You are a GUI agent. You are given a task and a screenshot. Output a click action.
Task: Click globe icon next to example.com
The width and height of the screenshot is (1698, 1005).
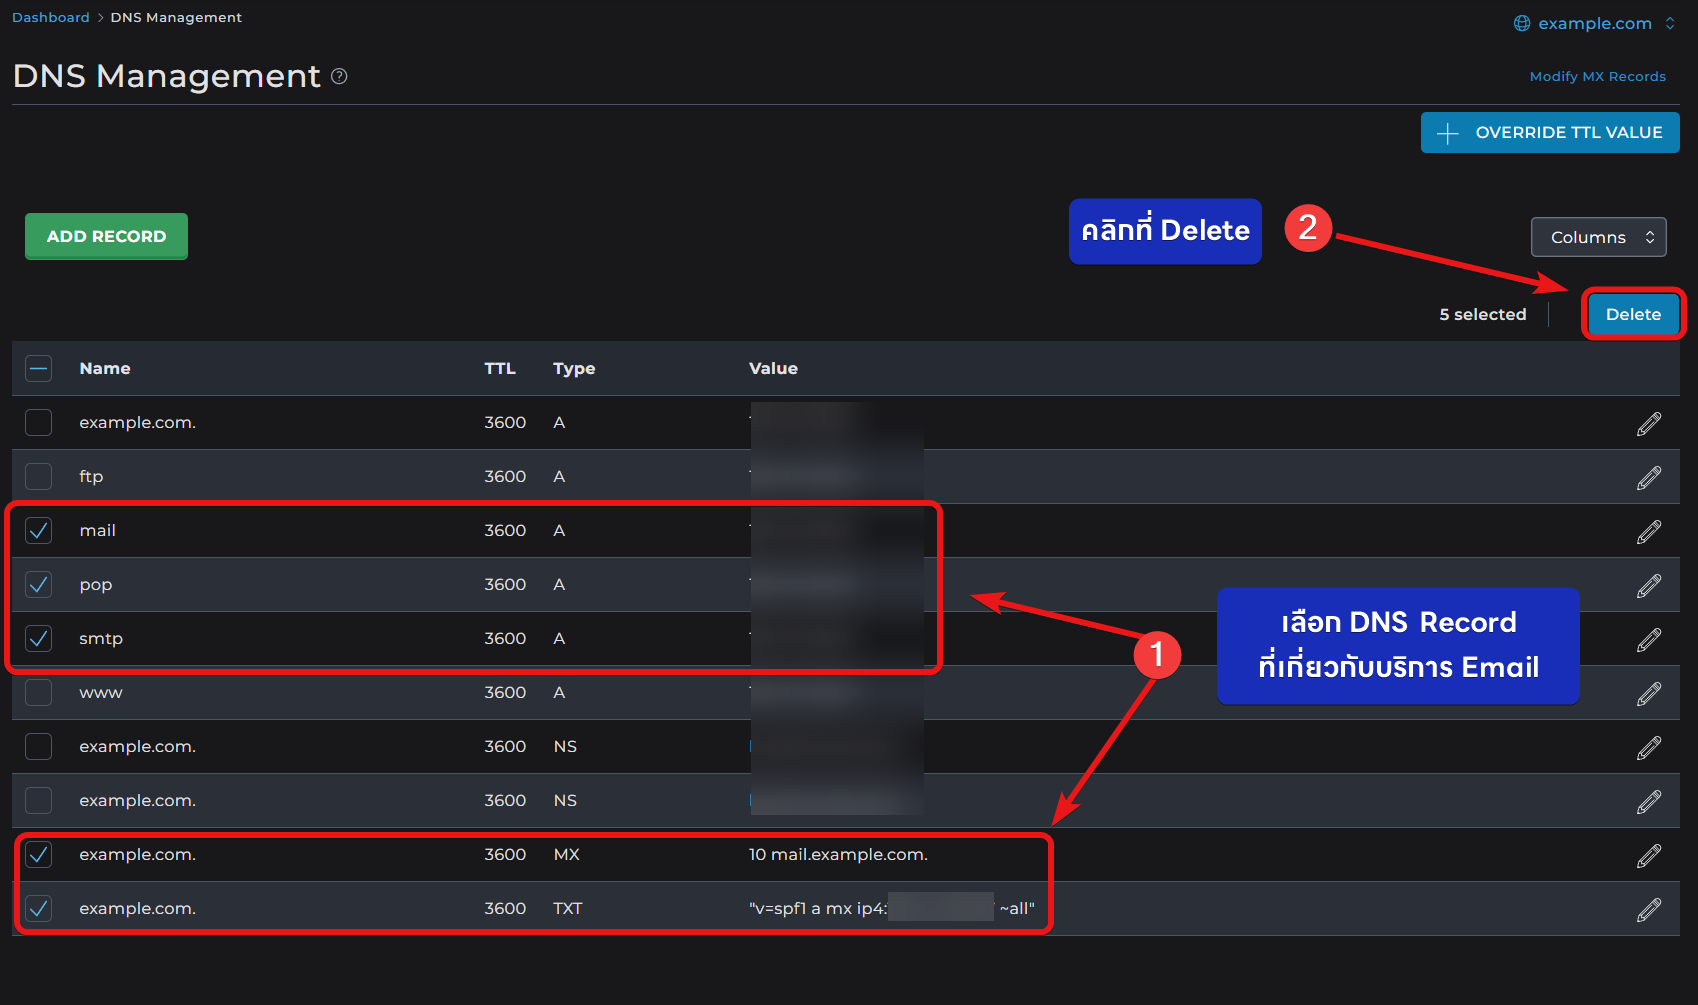[x=1522, y=23]
